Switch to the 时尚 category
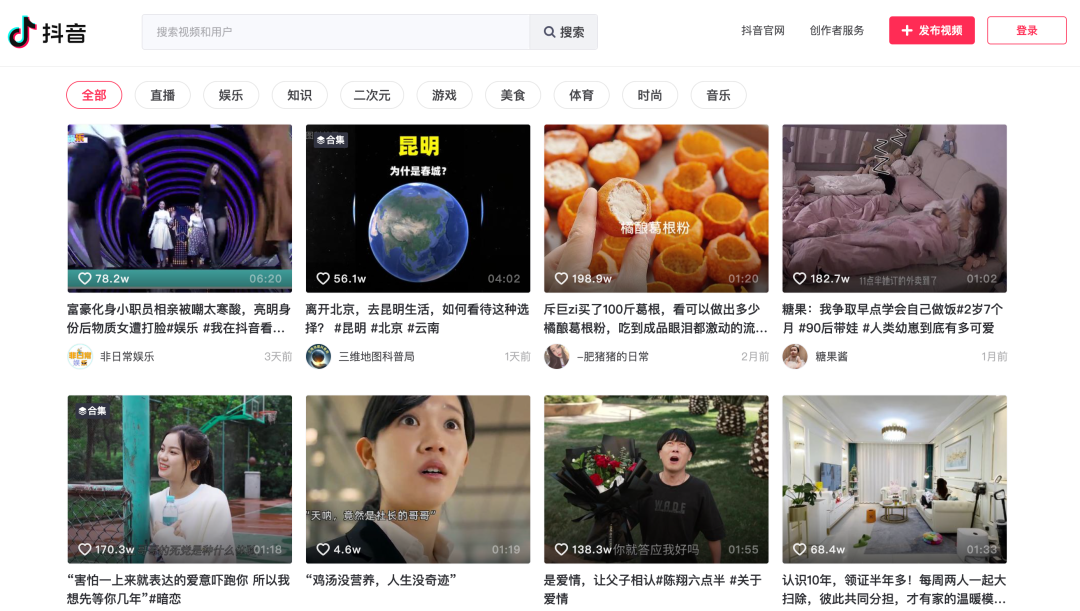The image size is (1080, 611). (650, 95)
